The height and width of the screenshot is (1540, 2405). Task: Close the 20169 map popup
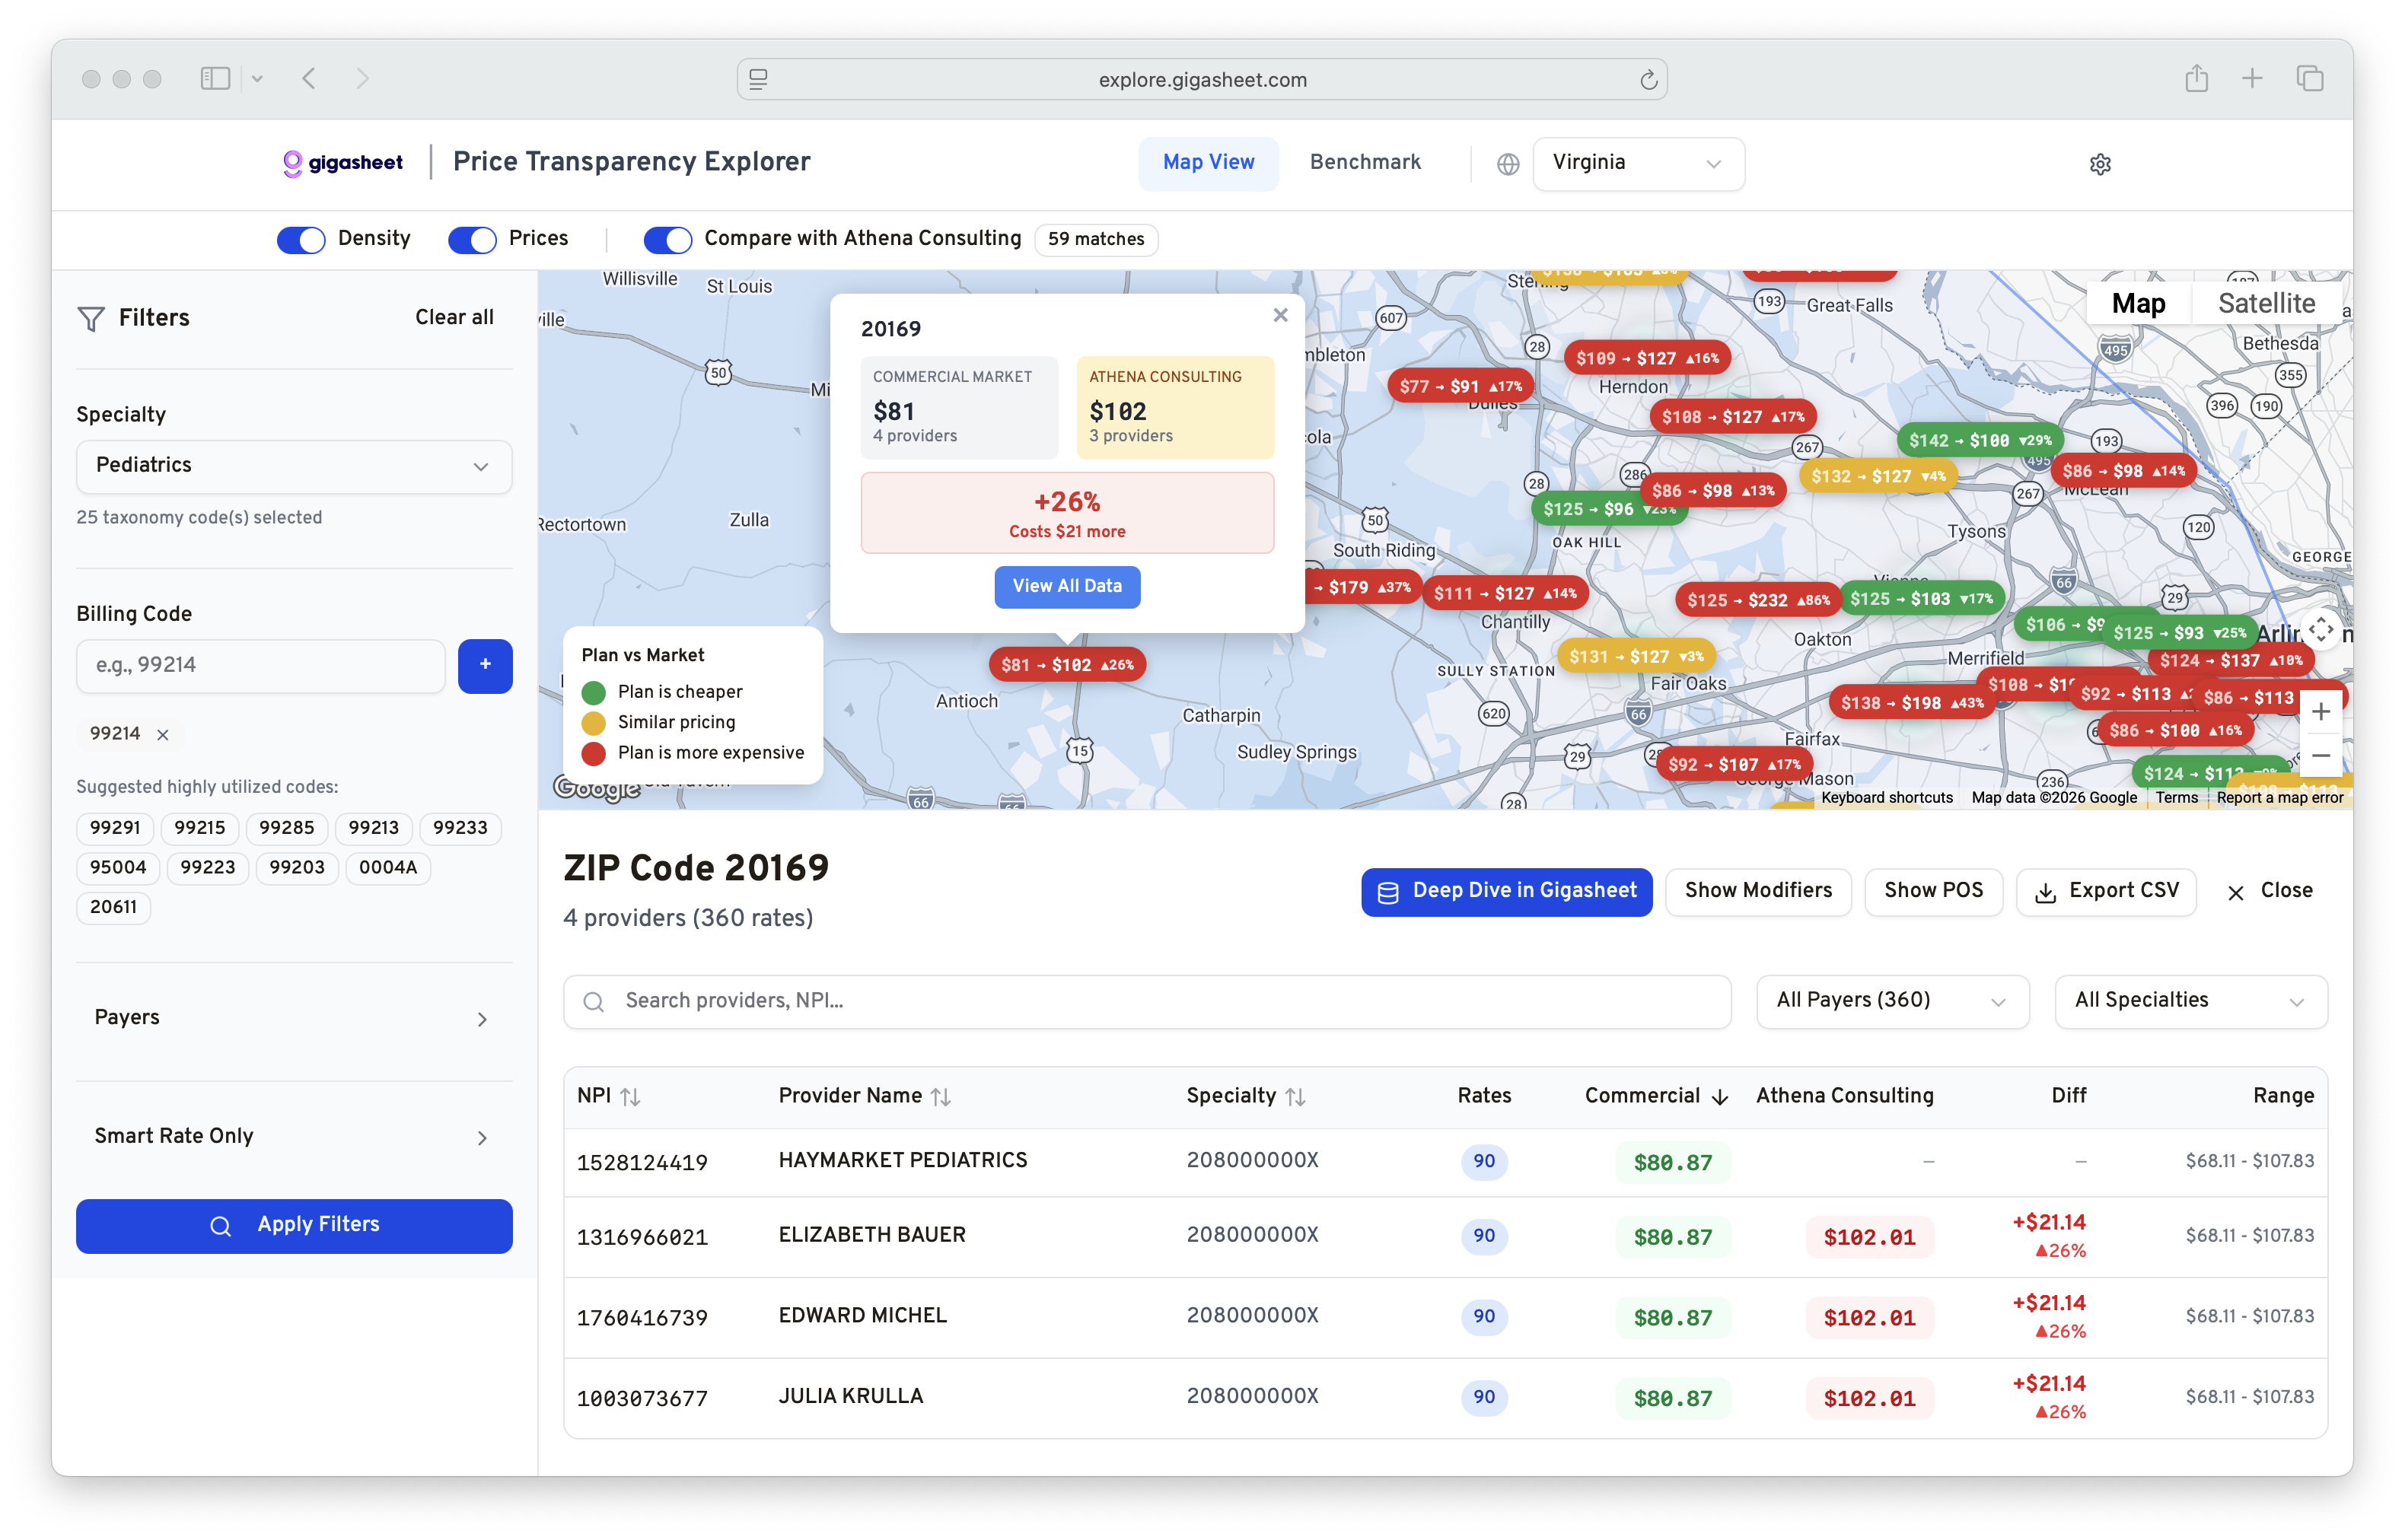[1280, 316]
